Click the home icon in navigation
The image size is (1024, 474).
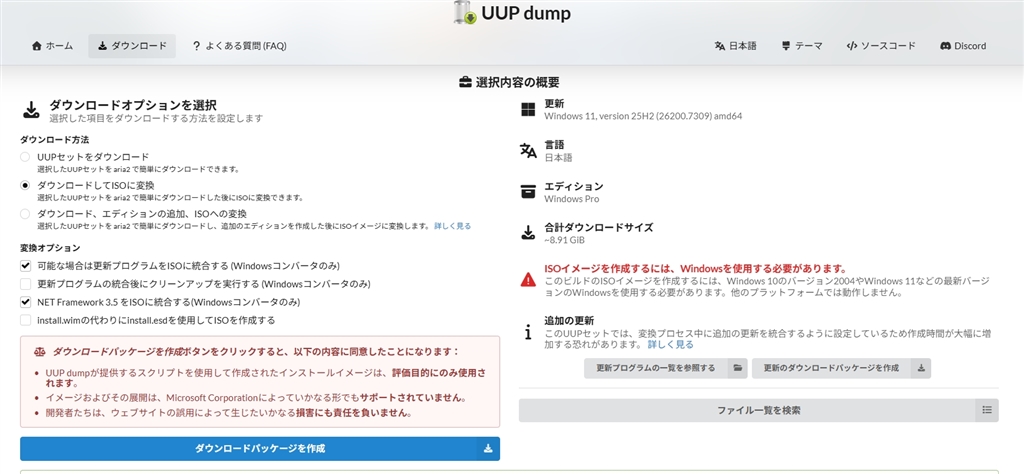click(37, 46)
